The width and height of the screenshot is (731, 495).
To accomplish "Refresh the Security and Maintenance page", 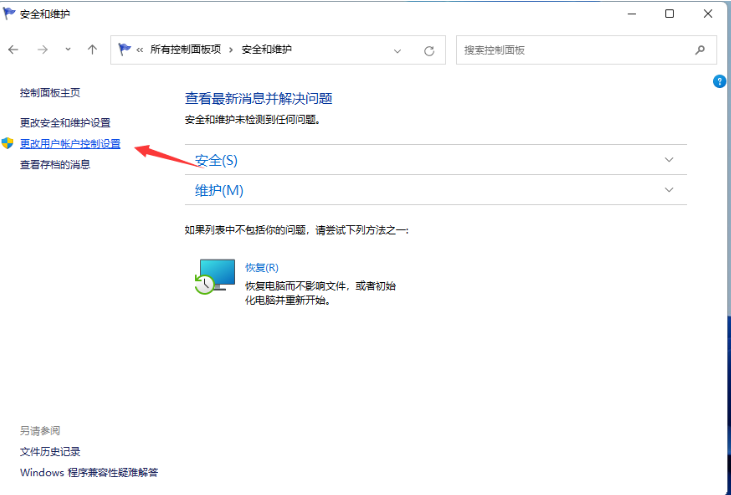I will (429, 50).
